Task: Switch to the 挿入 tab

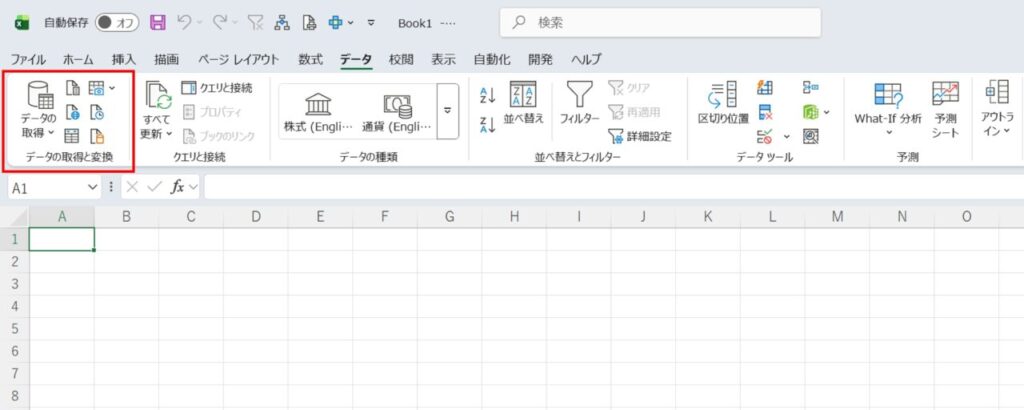Action: coord(123,59)
